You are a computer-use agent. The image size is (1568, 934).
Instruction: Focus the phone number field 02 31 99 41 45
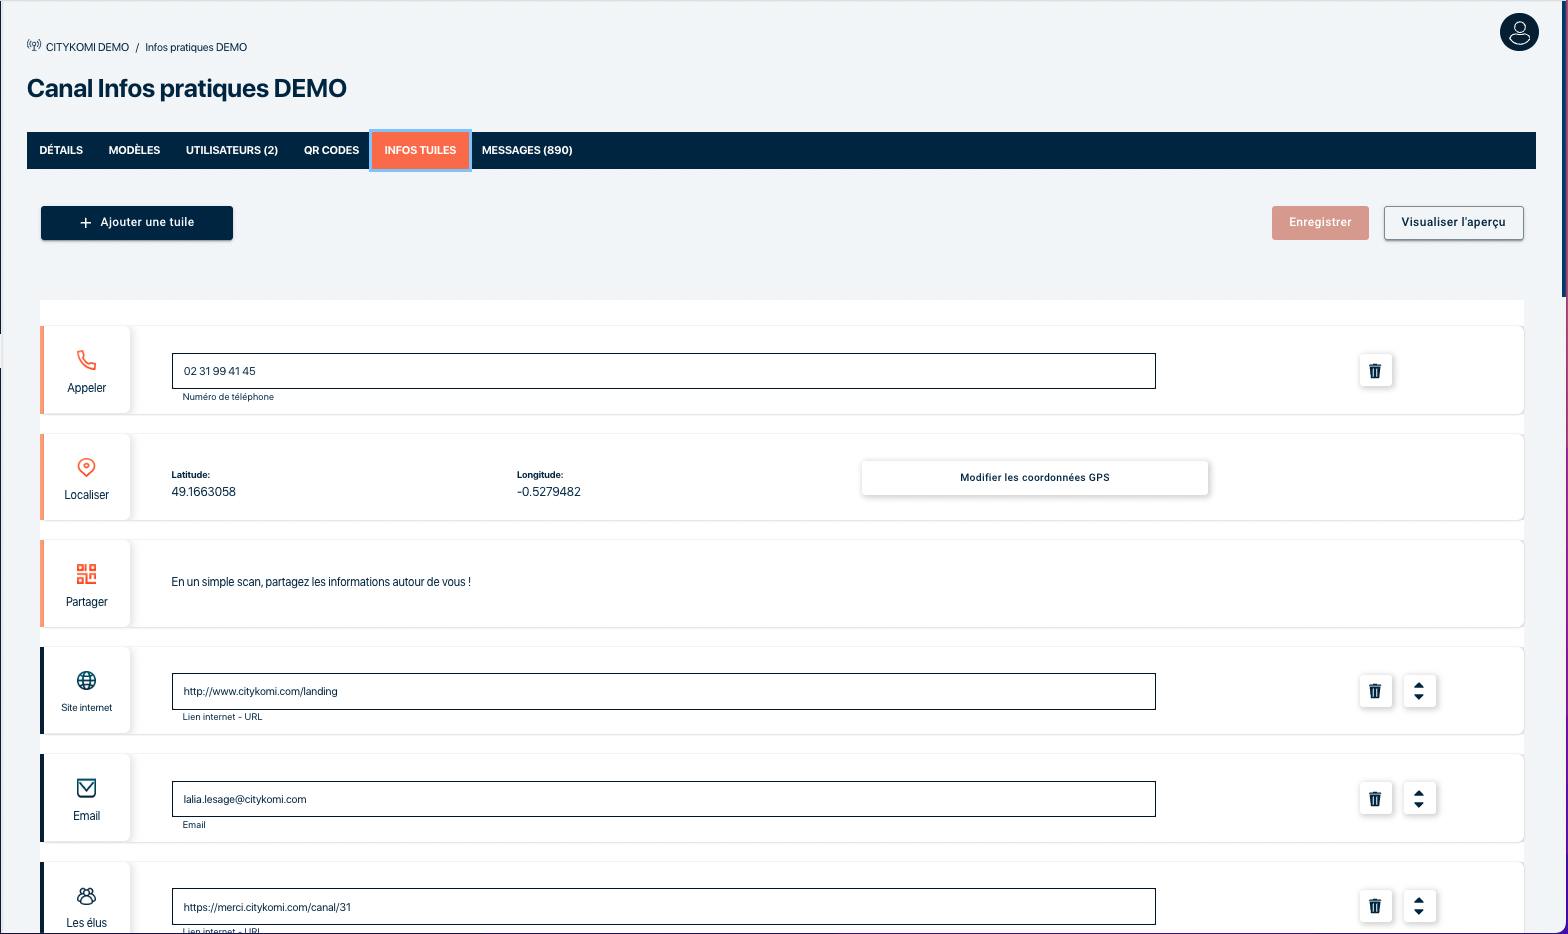pyautogui.click(x=663, y=371)
